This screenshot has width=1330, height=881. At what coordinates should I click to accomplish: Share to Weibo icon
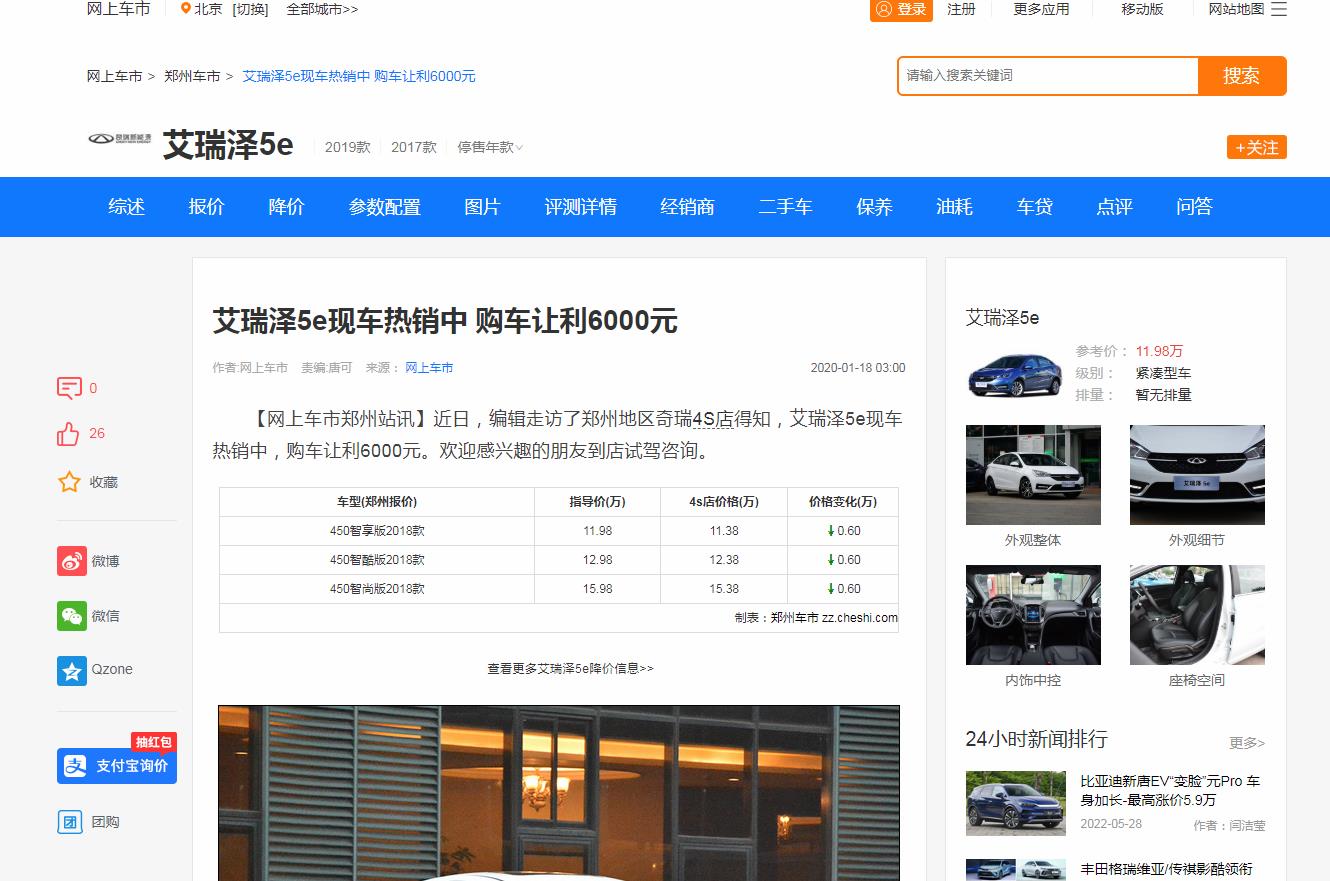tap(72, 561)
